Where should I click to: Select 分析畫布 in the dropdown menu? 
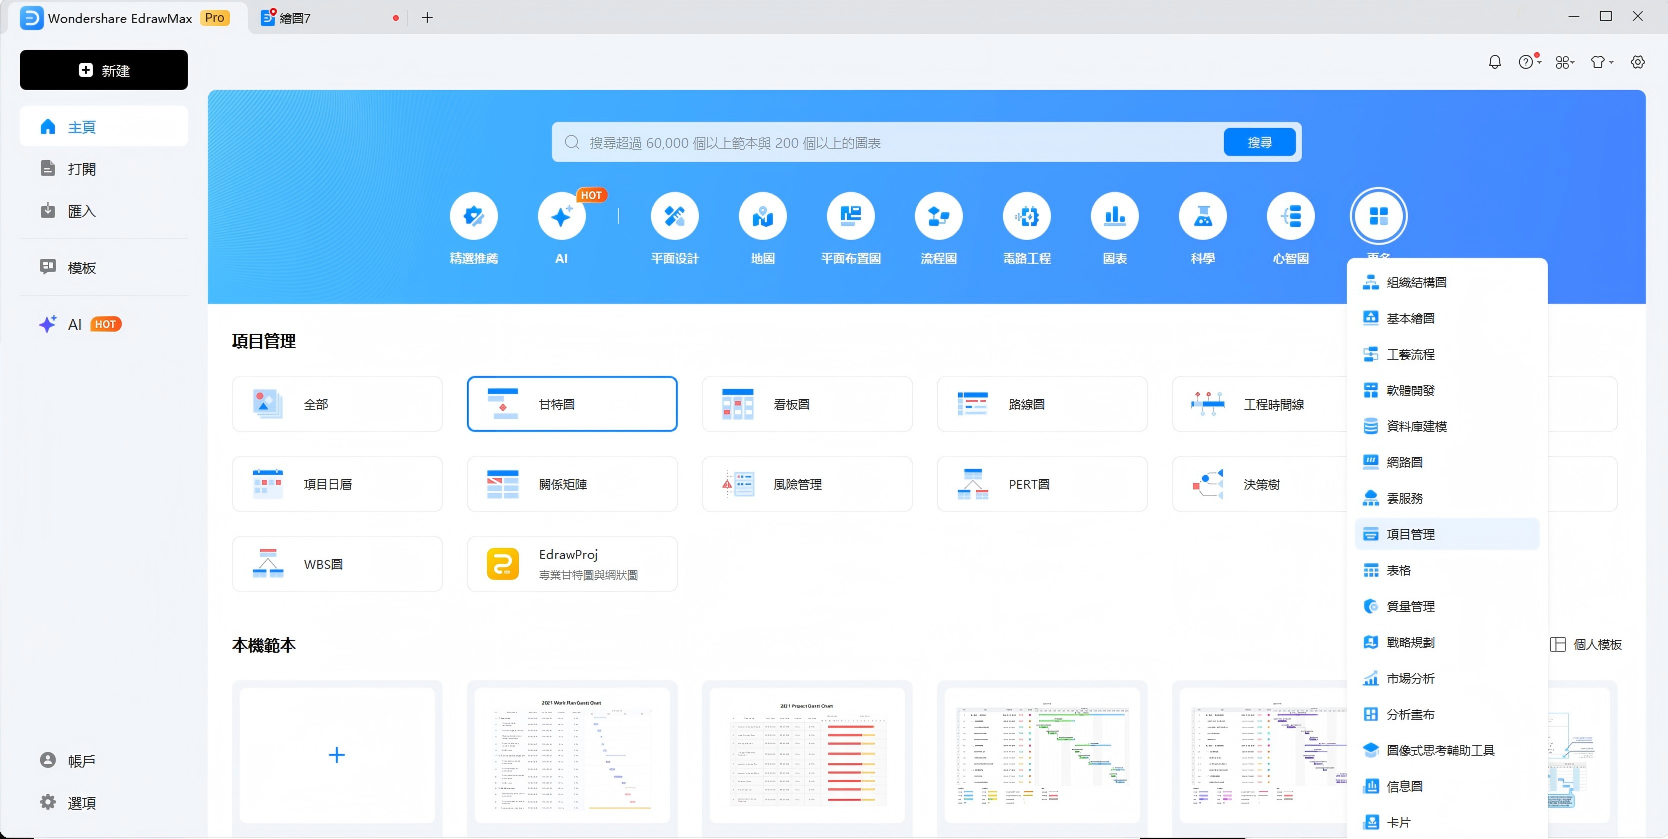pos(1447,714)
